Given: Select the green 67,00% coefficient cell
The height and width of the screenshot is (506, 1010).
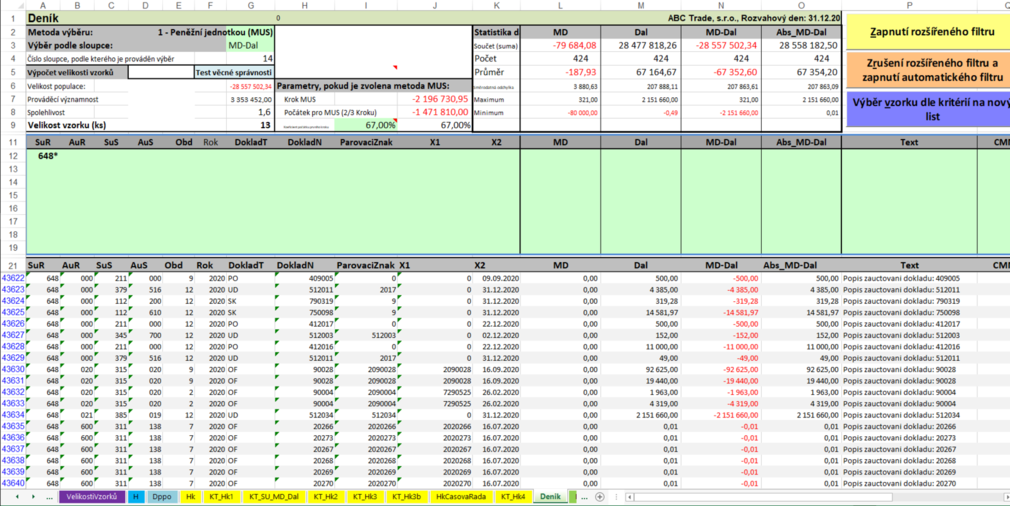Looking at the screenshot, I should (x=366, y=125).
